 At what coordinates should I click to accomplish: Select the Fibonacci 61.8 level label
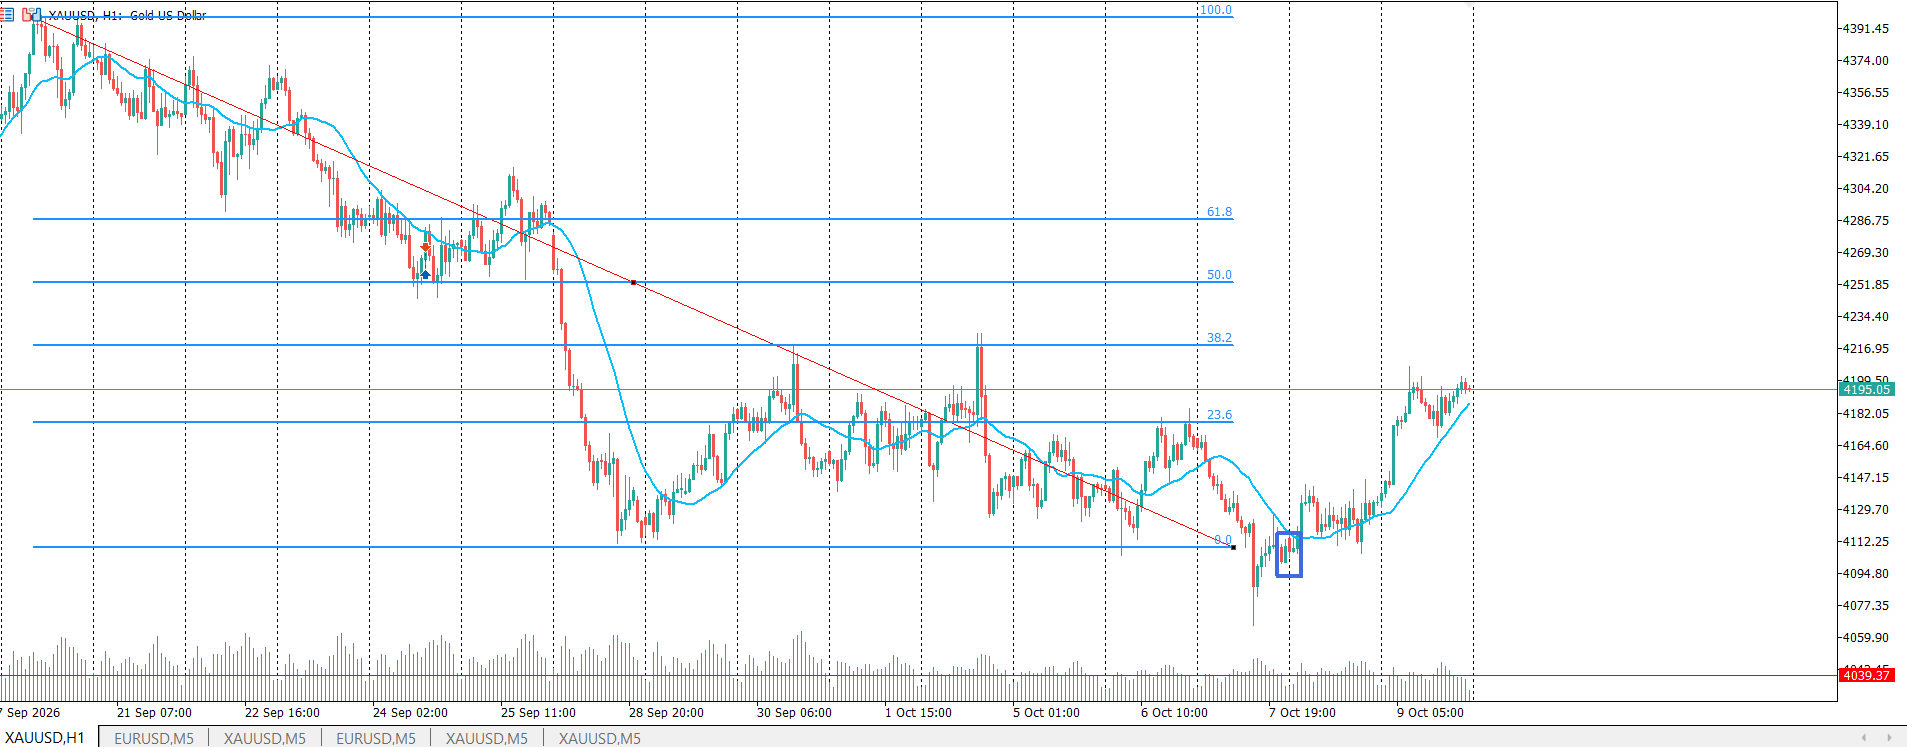[1219, 212]
